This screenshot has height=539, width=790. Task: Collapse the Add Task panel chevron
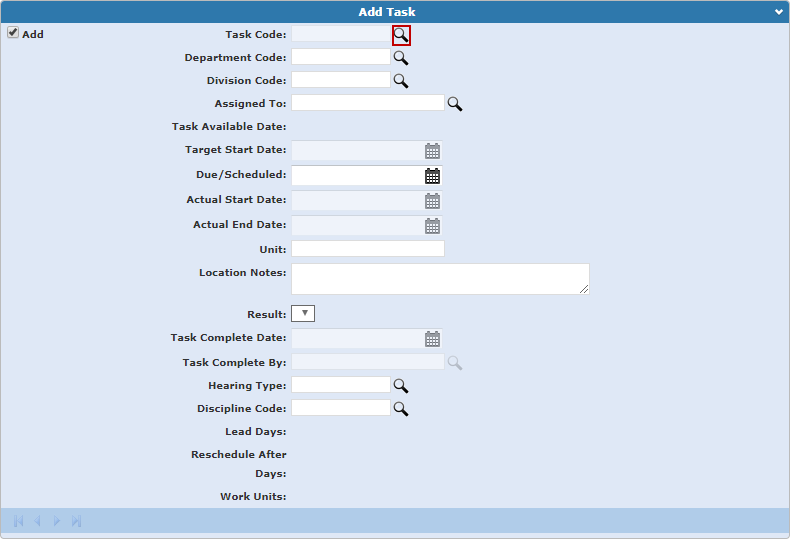click(x=779, y=12)
